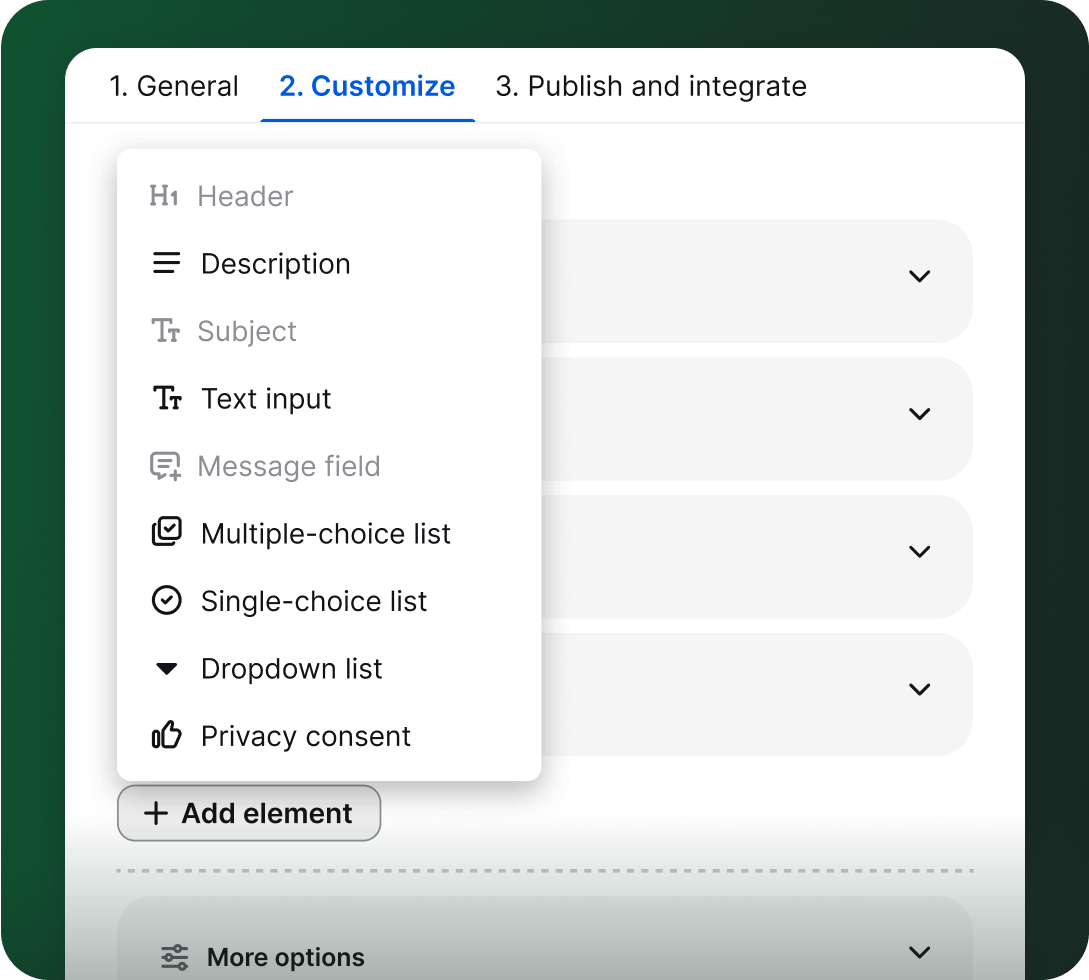This screenshot has height=980, width=1089.
Task: Click the Header H1 icon
Action: 164,196
